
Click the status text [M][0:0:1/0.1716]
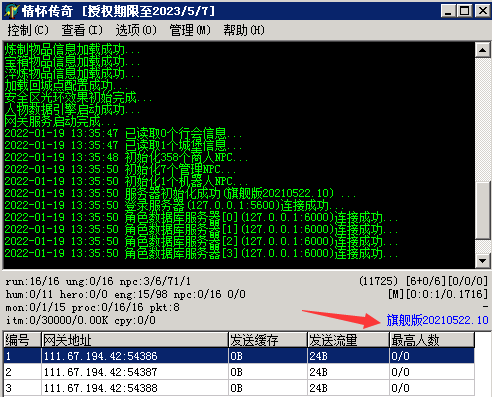[438, 294]
